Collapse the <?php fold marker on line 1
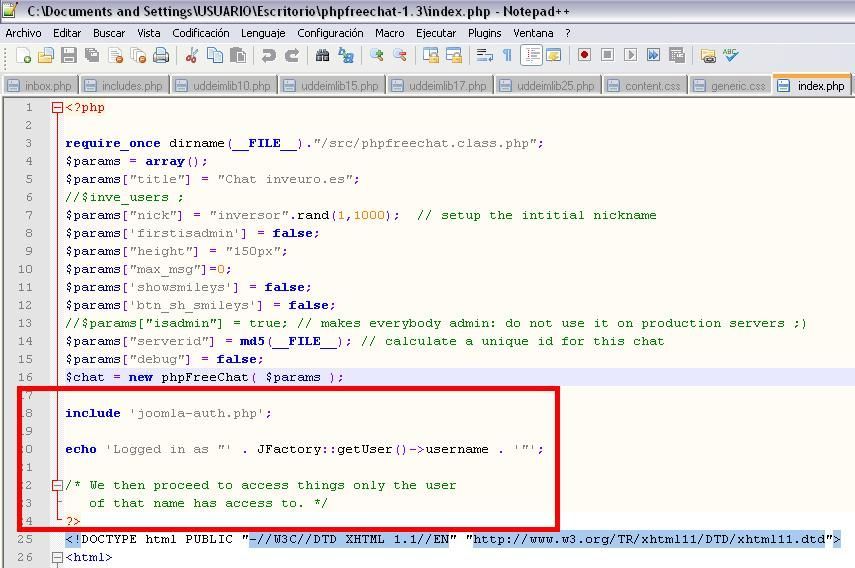The image size is (855, 568). (57, 107)
